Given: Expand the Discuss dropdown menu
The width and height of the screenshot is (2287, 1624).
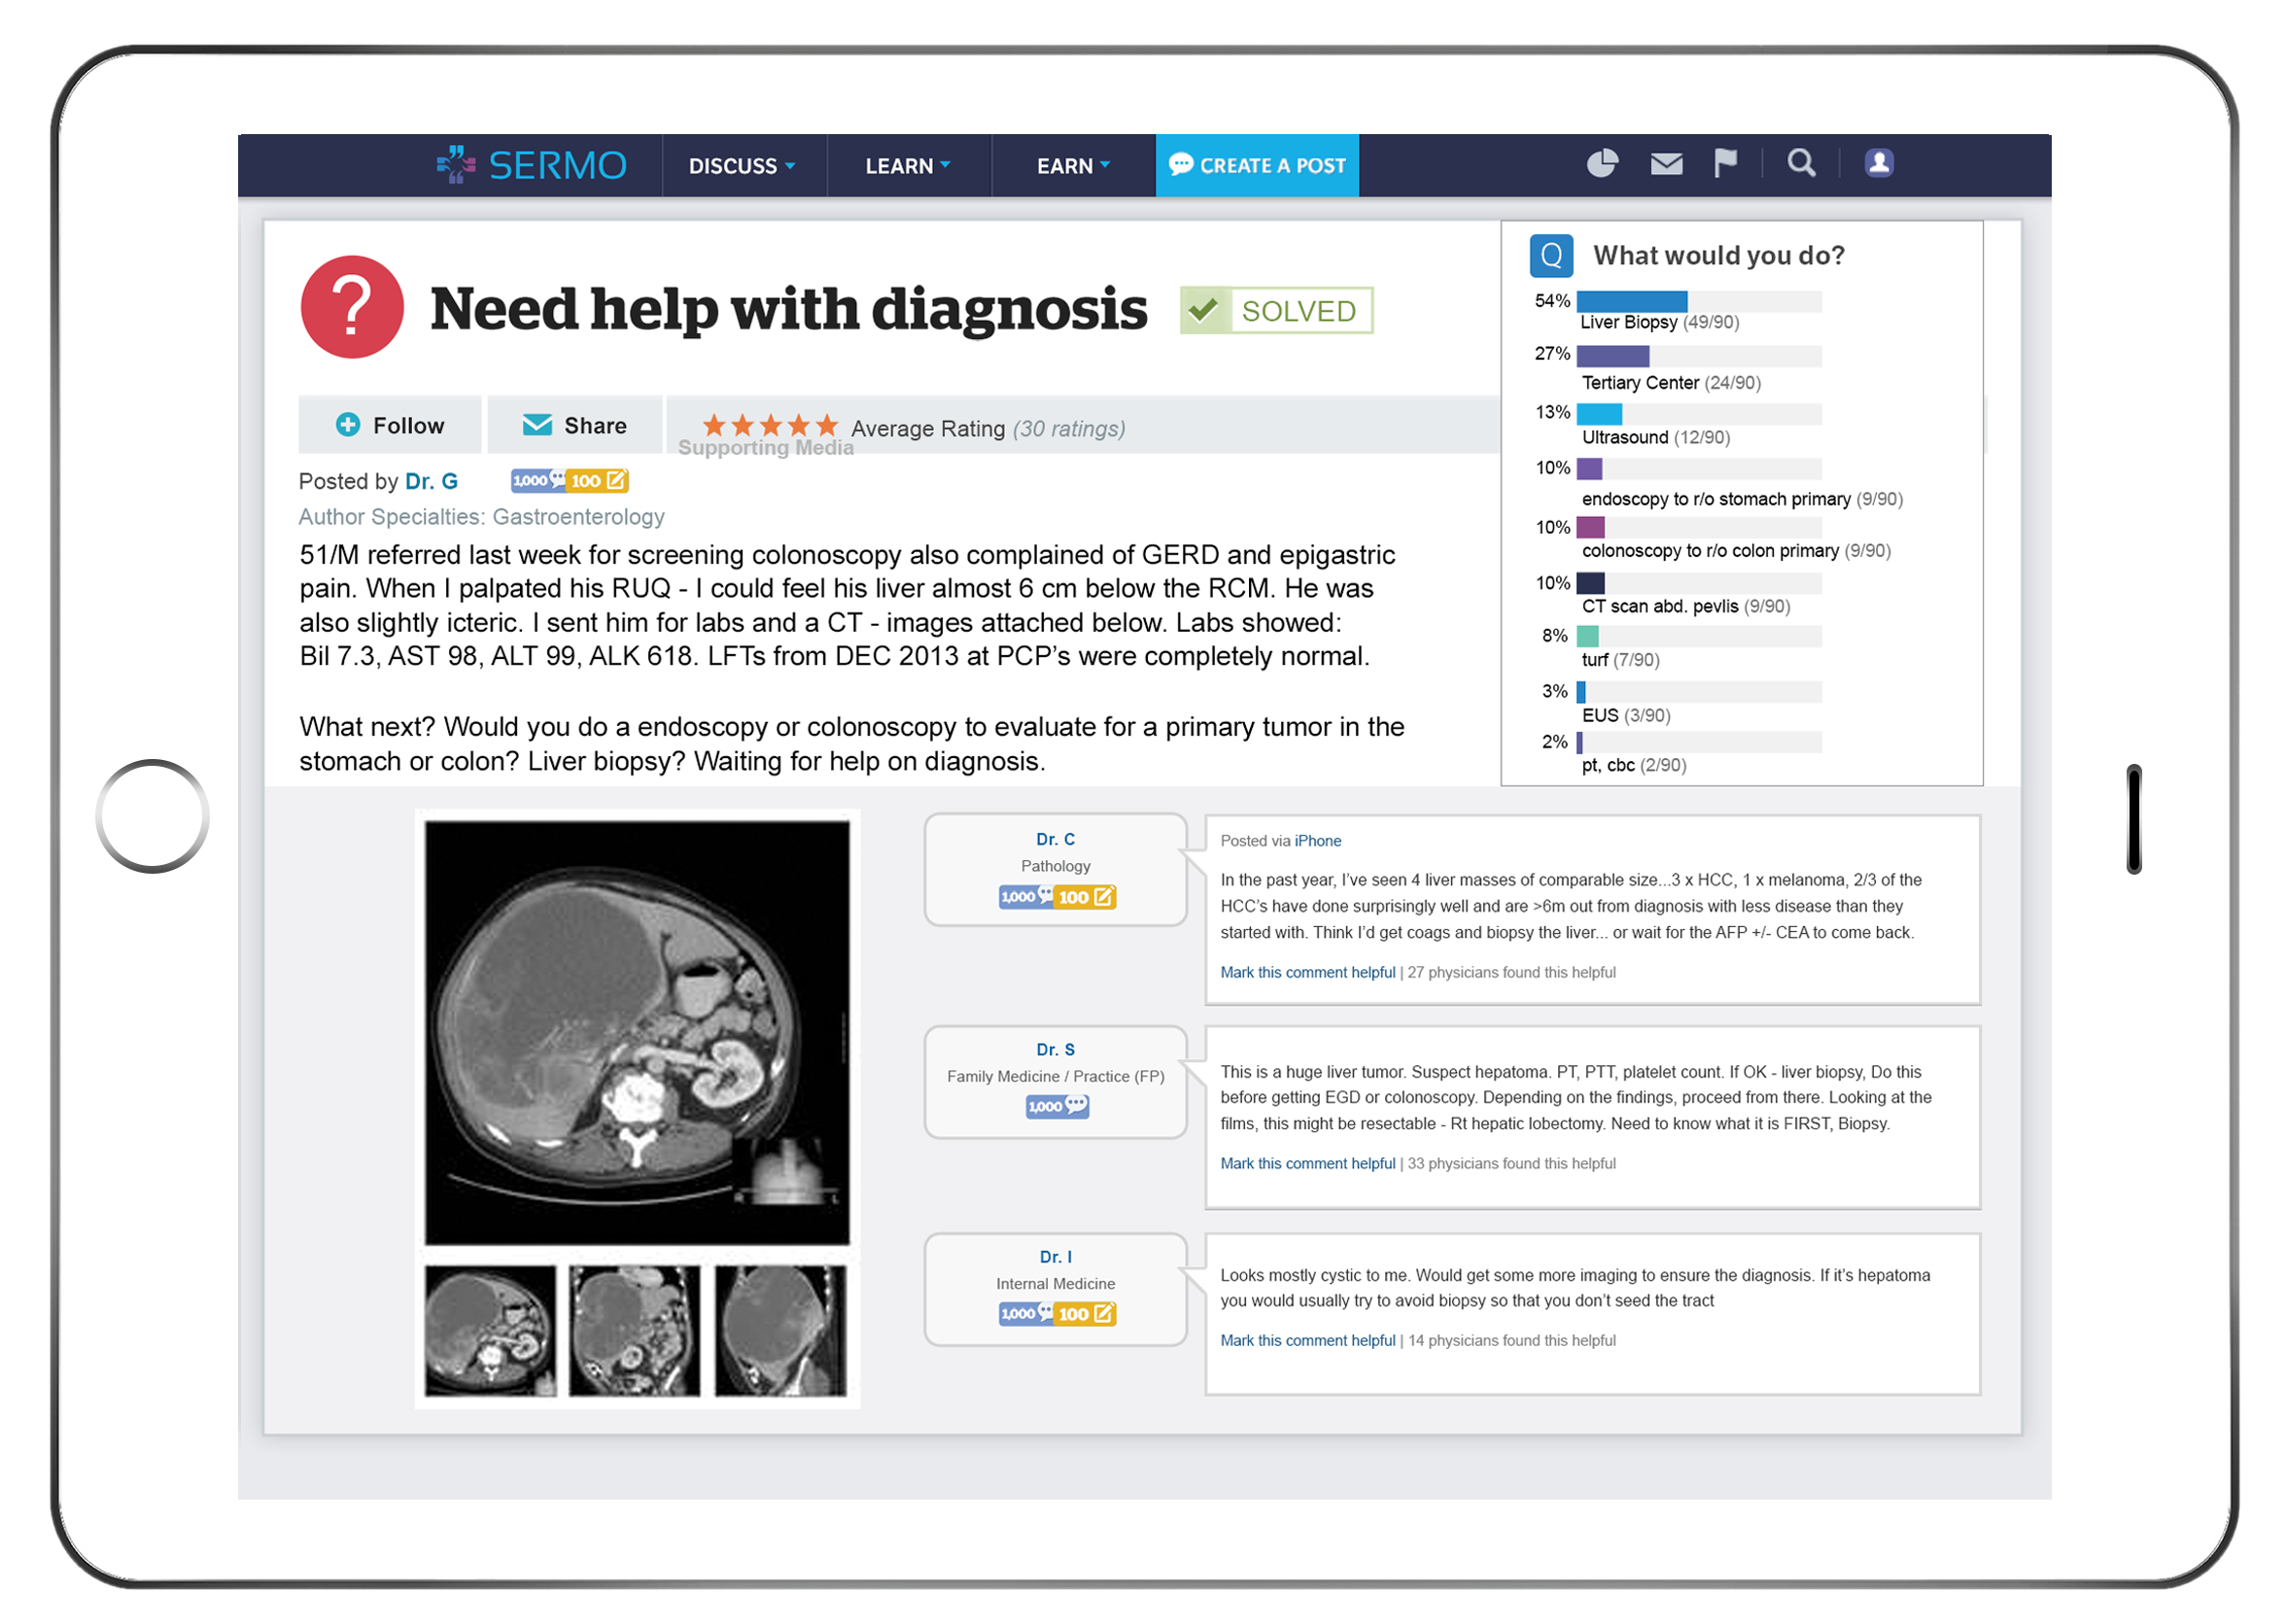Looking at the screenshot, I should pos(742,166).
